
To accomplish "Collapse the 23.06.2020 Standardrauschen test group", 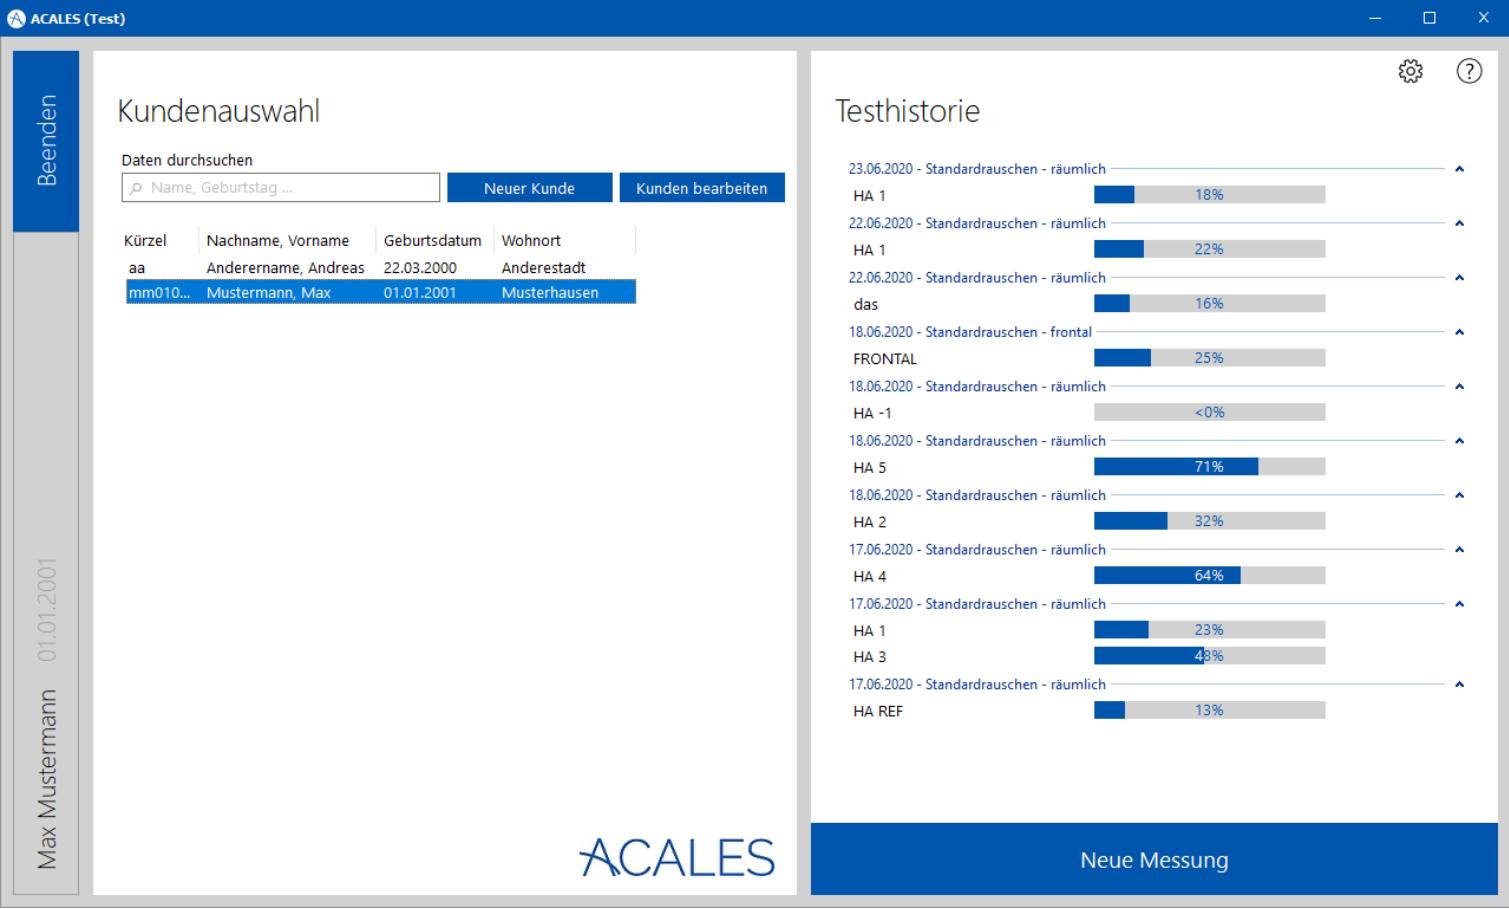I will [x=1459, y=169].
